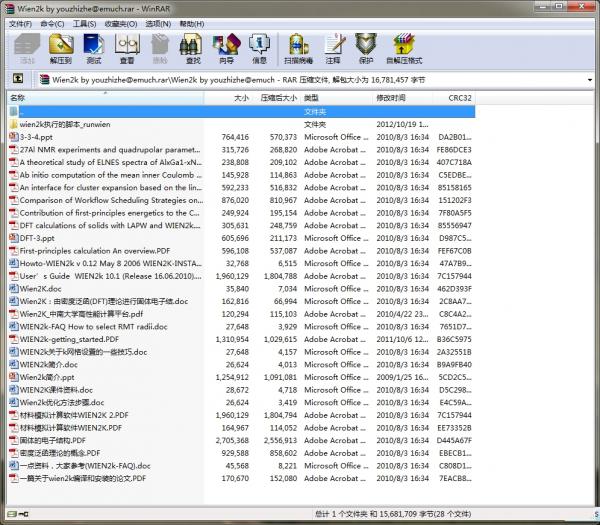
Task: Sort by CRC32 column header
Action: coord(454,98)
